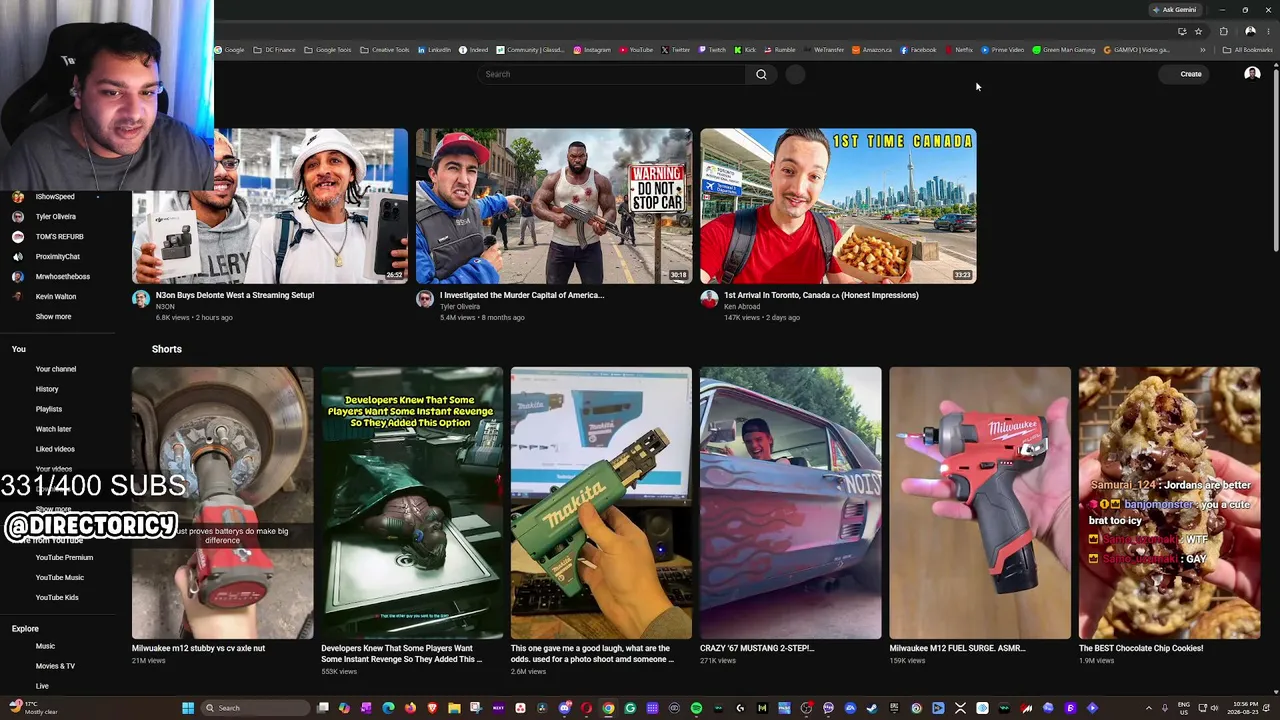Click the round voice search button
The height and width of the screenshot is (720, 1280).
click(x=795, y=74)
